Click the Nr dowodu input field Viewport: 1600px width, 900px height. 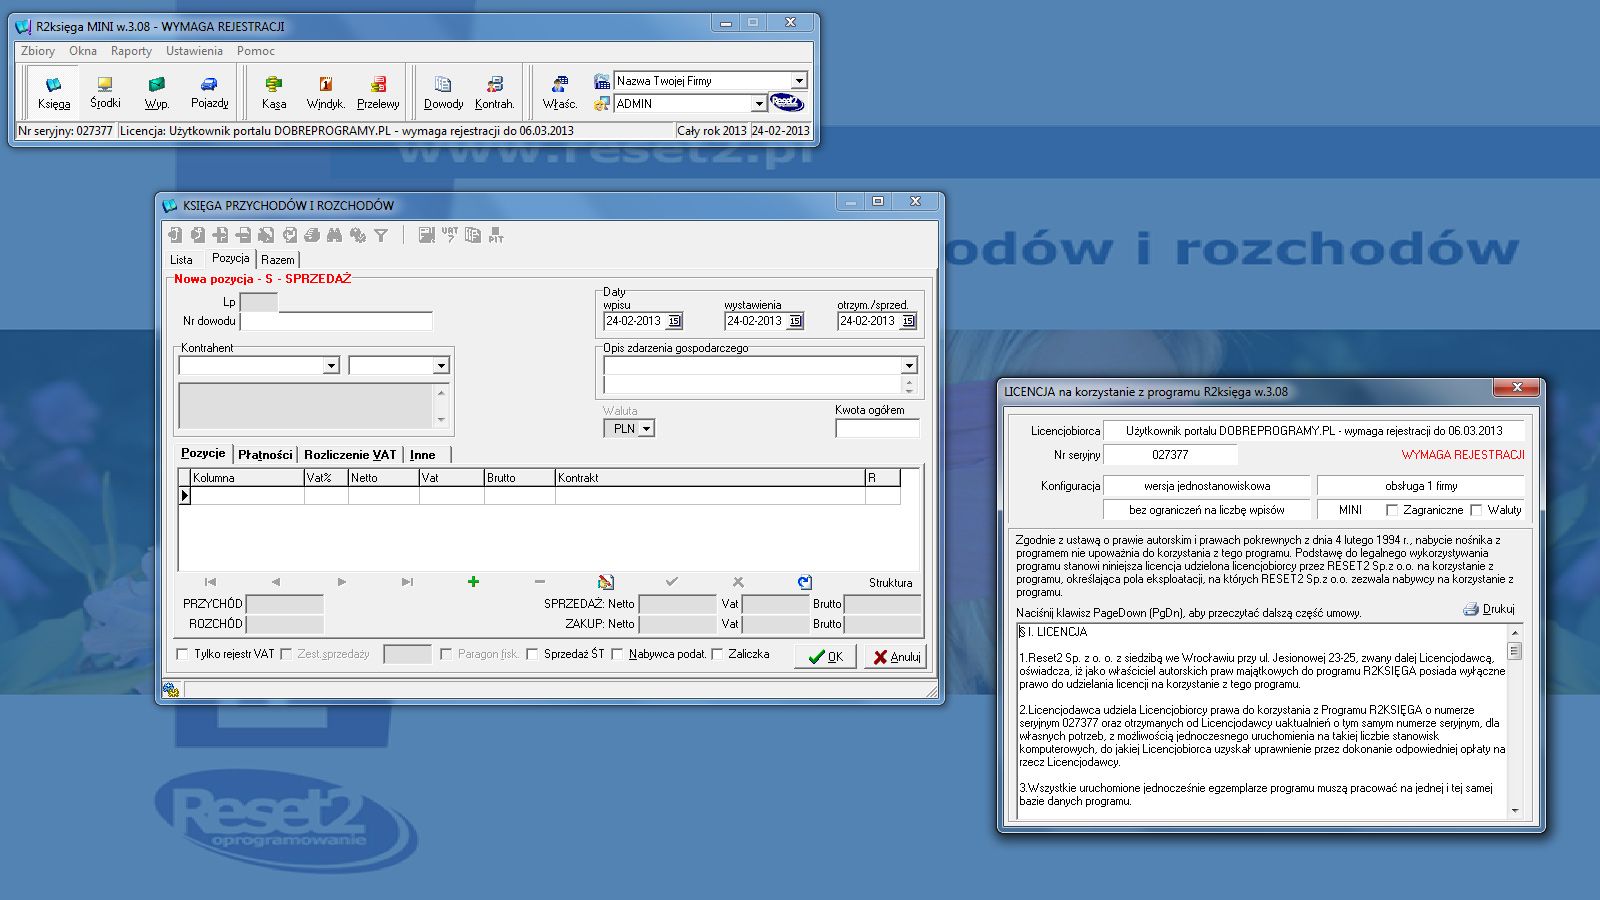[x=336, y=321]
